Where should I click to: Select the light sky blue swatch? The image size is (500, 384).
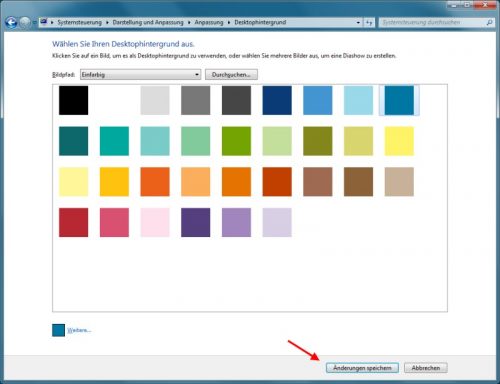click(358, 100)
